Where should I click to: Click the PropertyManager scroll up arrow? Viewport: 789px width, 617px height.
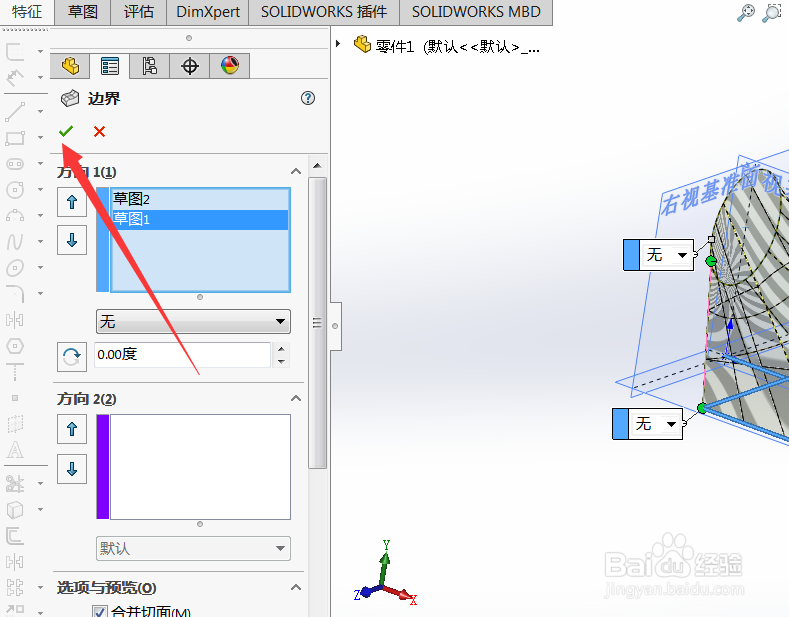point(317,166)
